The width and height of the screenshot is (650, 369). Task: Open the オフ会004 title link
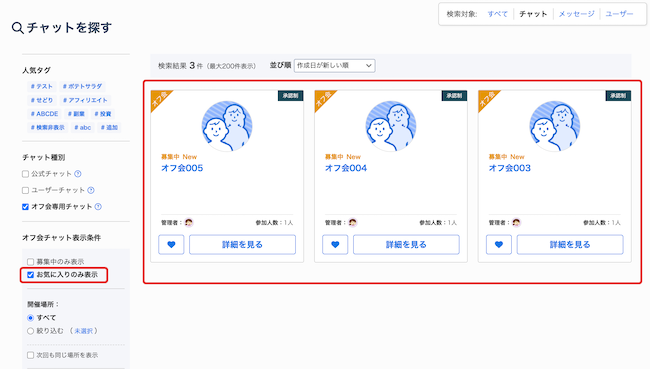[346, 168]
